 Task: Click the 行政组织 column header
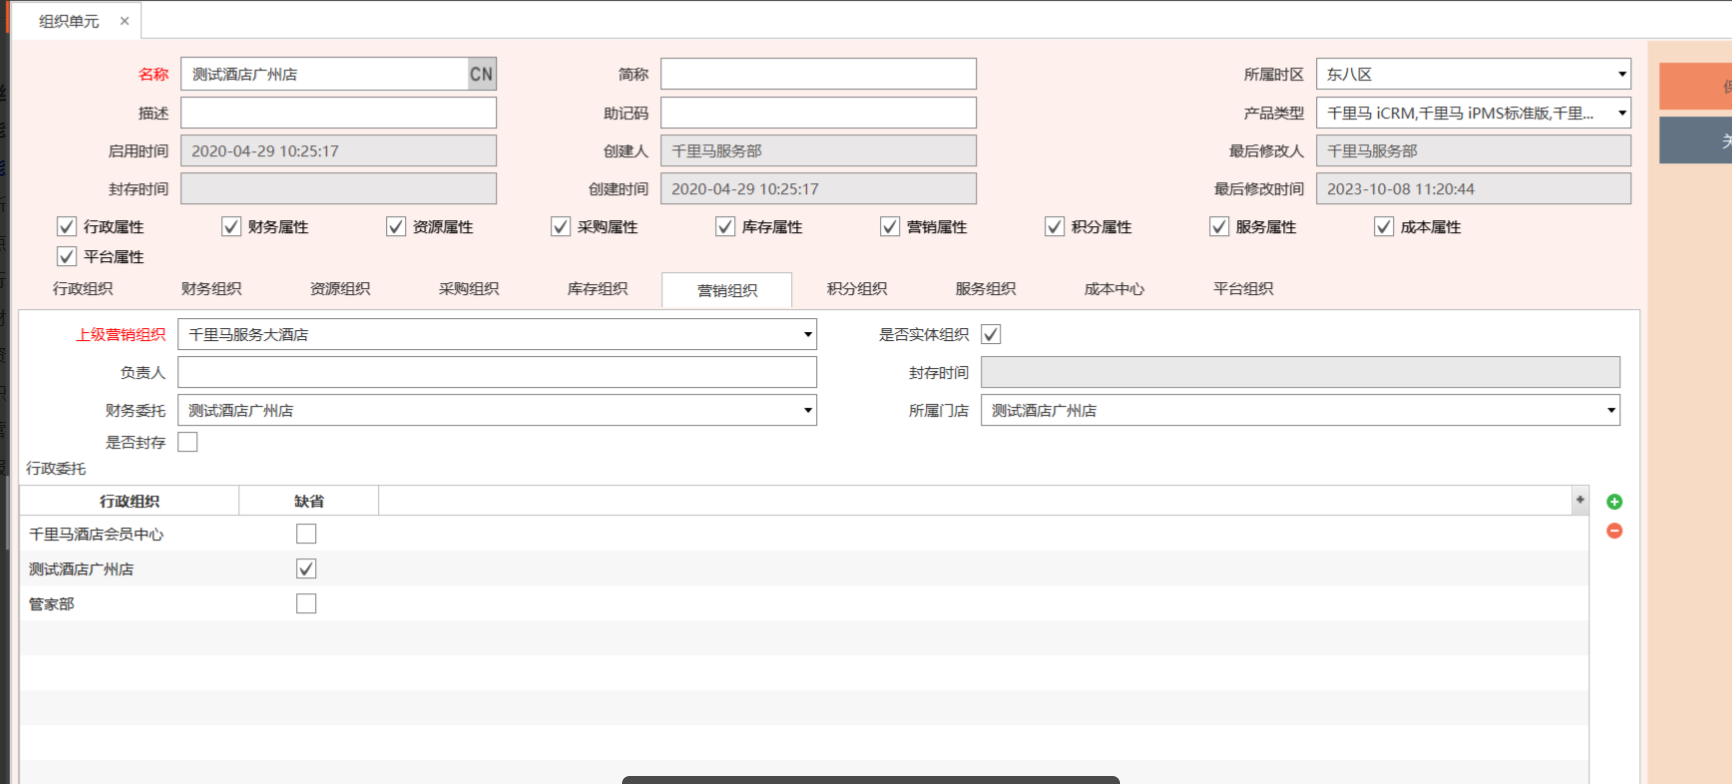tap(129, 501)
